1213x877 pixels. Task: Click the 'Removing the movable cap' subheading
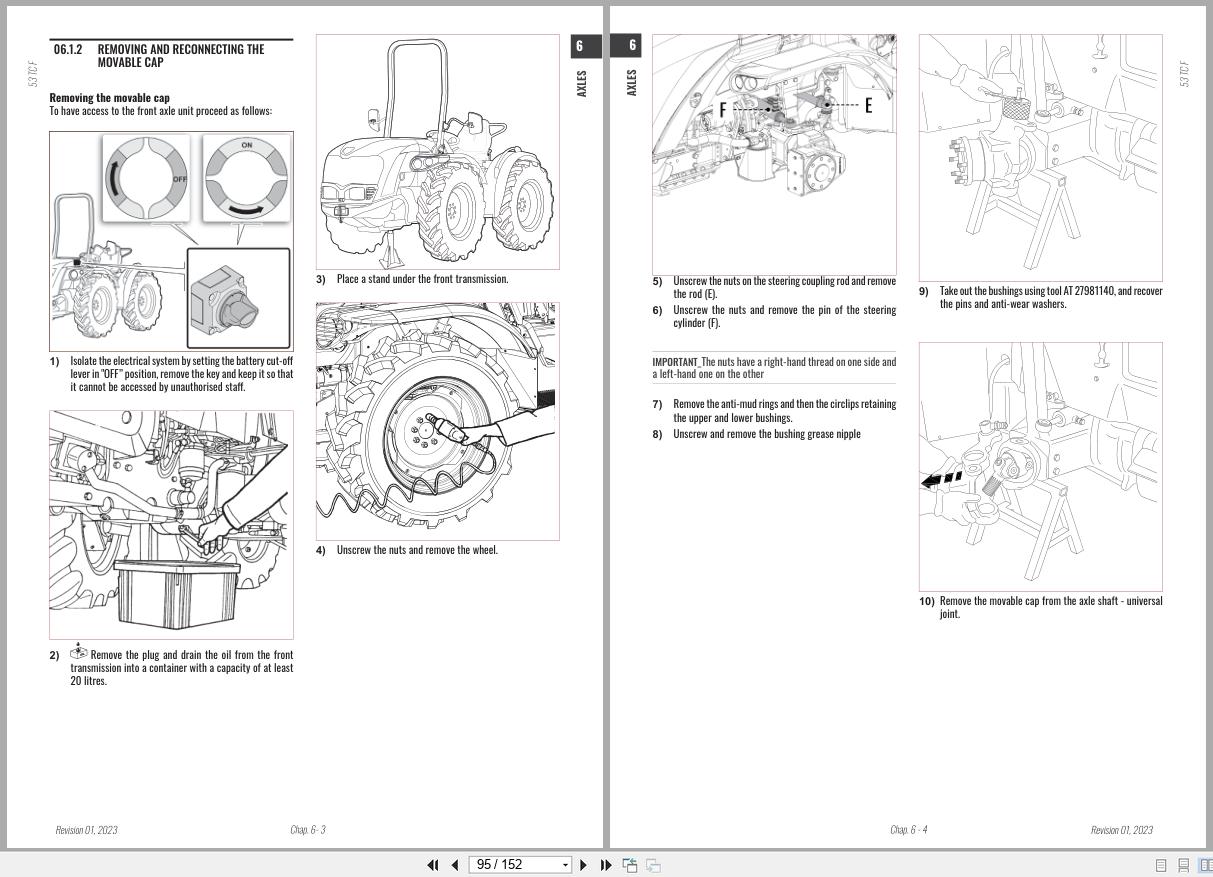pos(110,98)
